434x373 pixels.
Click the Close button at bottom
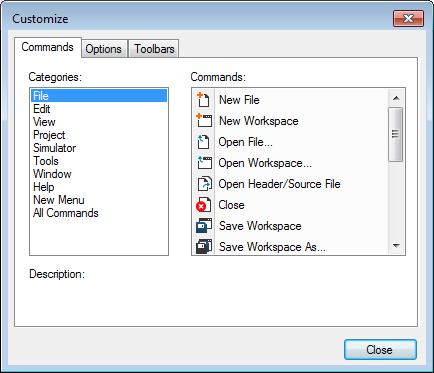380,350
